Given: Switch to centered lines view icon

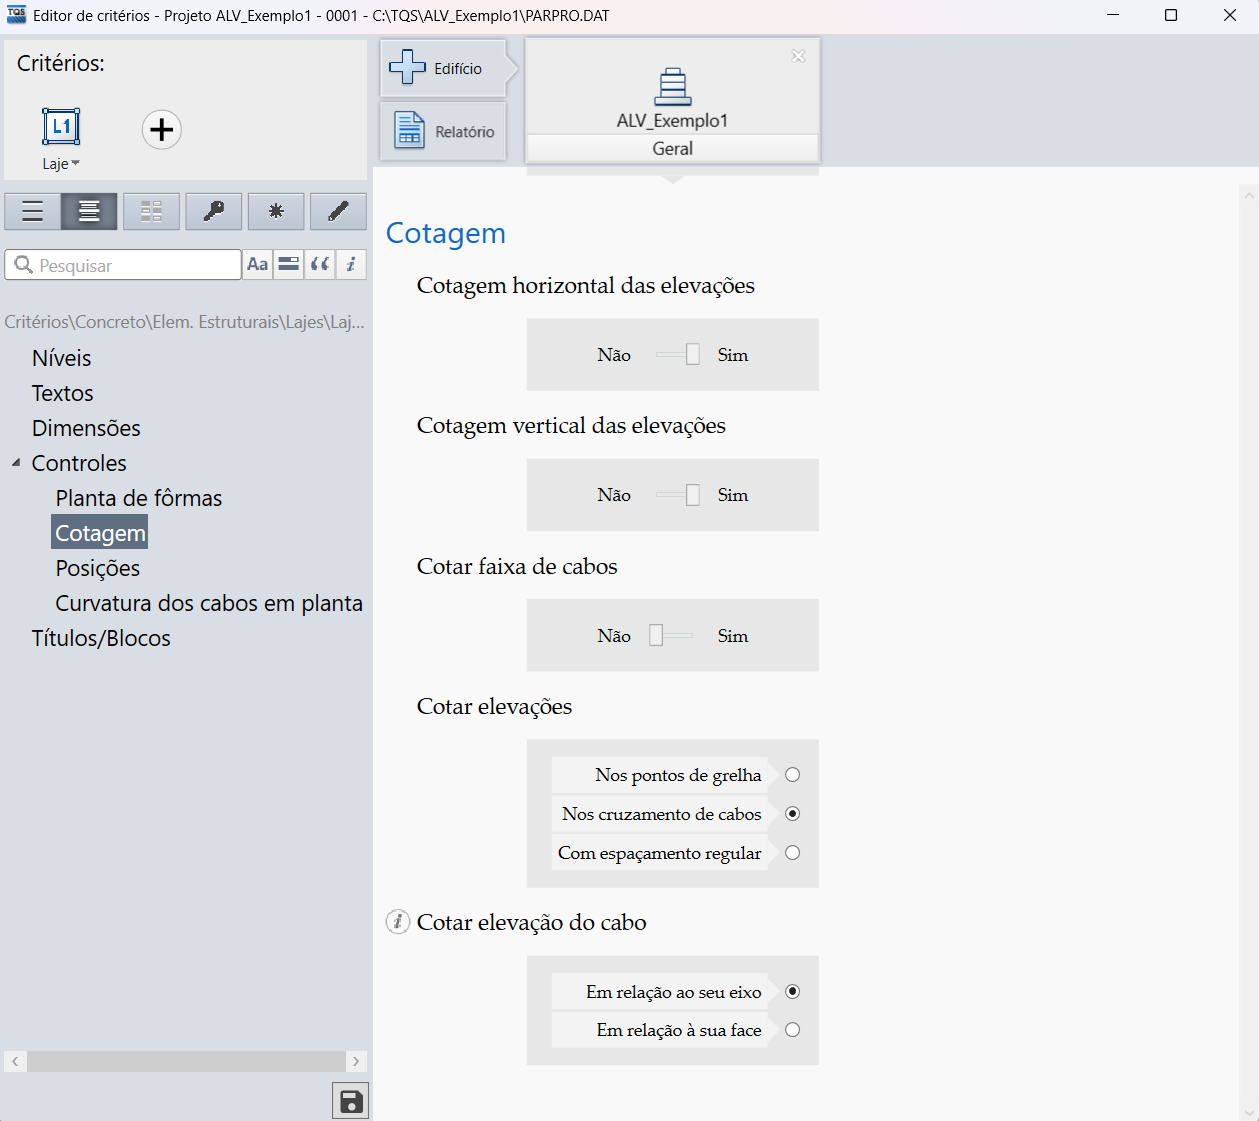Looking at the screenshot, I should pyautogui.click(x=89, y=211).
